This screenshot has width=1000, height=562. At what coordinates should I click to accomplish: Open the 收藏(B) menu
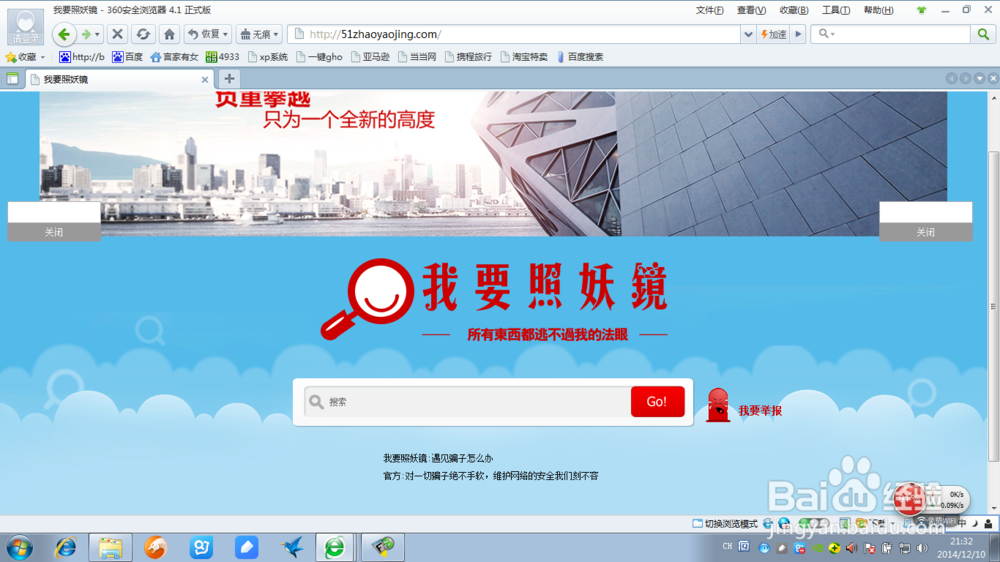793,10
